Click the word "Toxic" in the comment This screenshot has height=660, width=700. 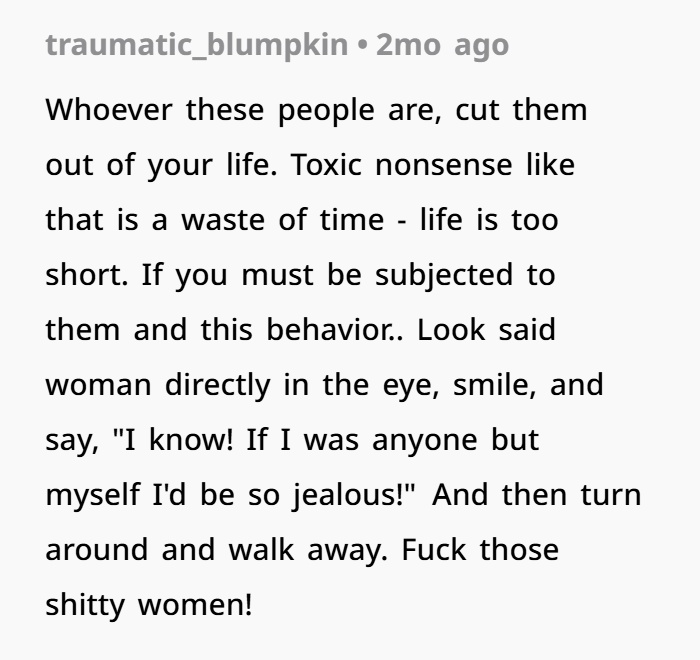(x=326, y=165)
